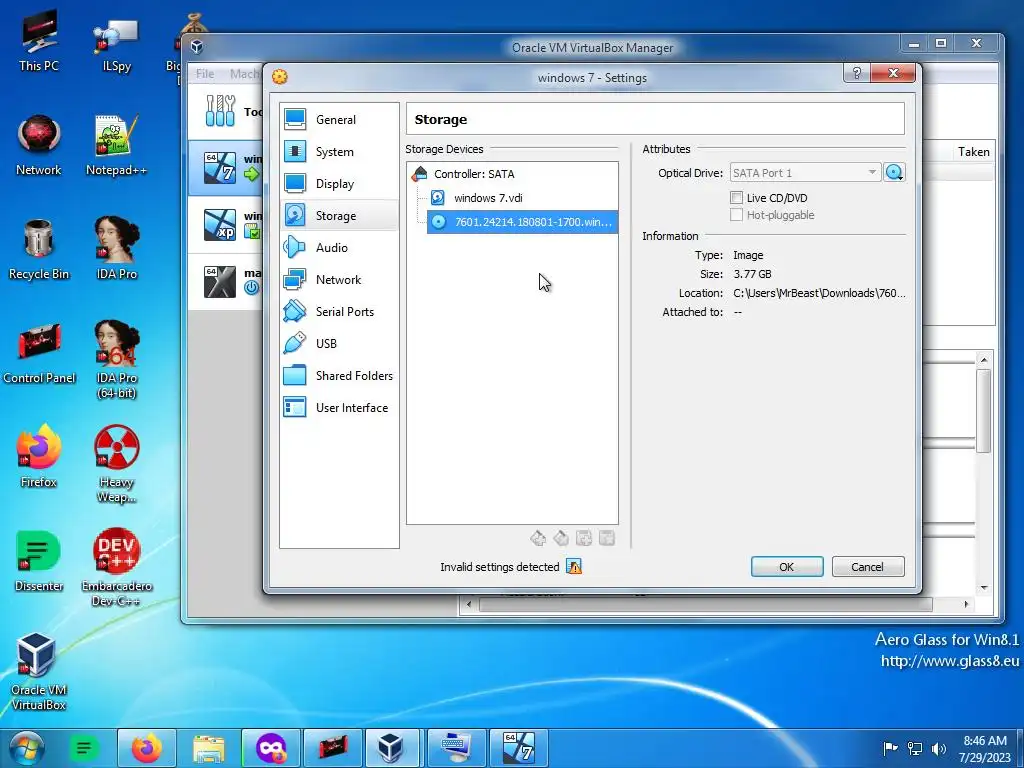Viewport: 1024px width, 768px height.
Task: Open the ILSpy desktop icon
Action: click(116, 44)
